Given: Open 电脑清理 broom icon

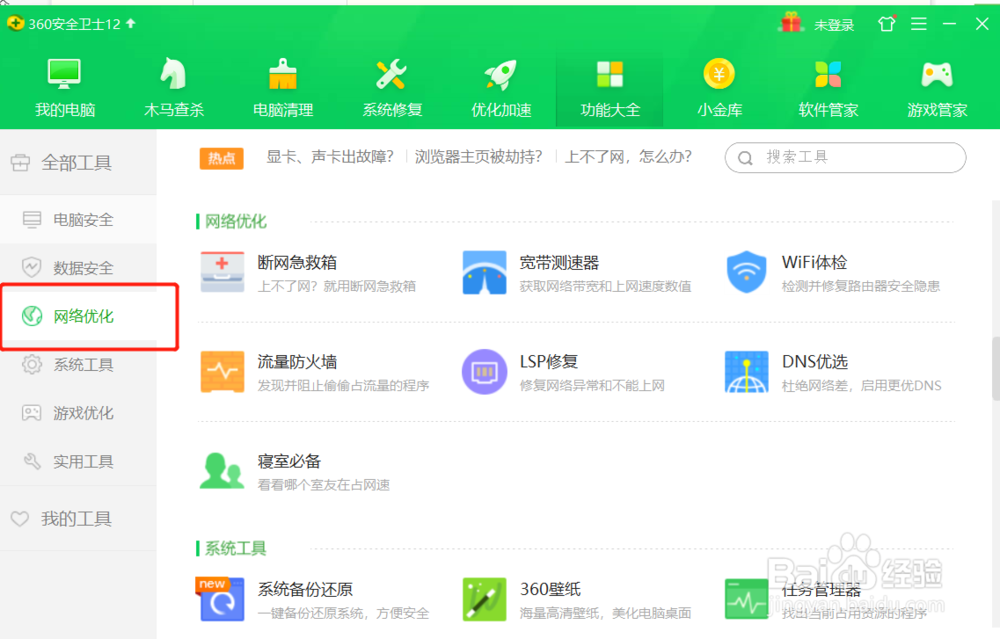Looking at the screenshot, I should tap(283, 74).
